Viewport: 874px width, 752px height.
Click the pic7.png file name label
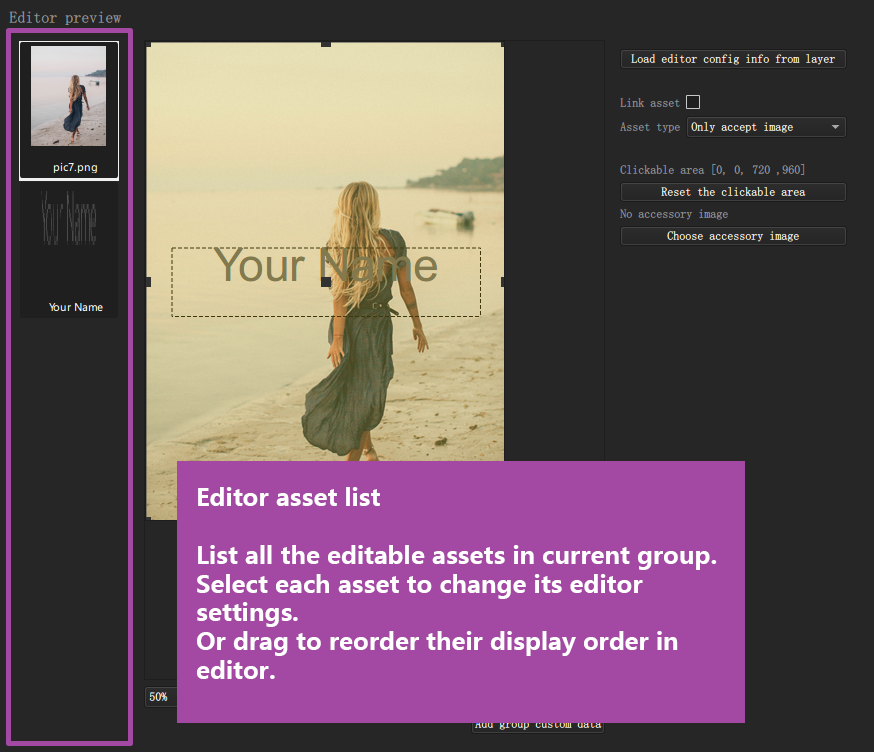75,167
